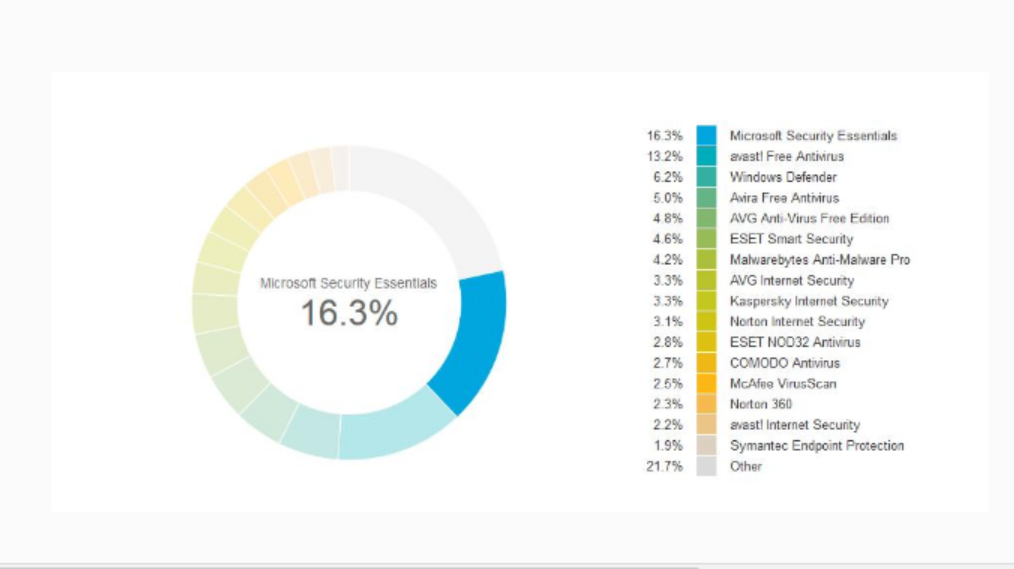Select the McAfee VirusScan legend label
This screenshot has height=569, width=1014.
coord(782,383)
